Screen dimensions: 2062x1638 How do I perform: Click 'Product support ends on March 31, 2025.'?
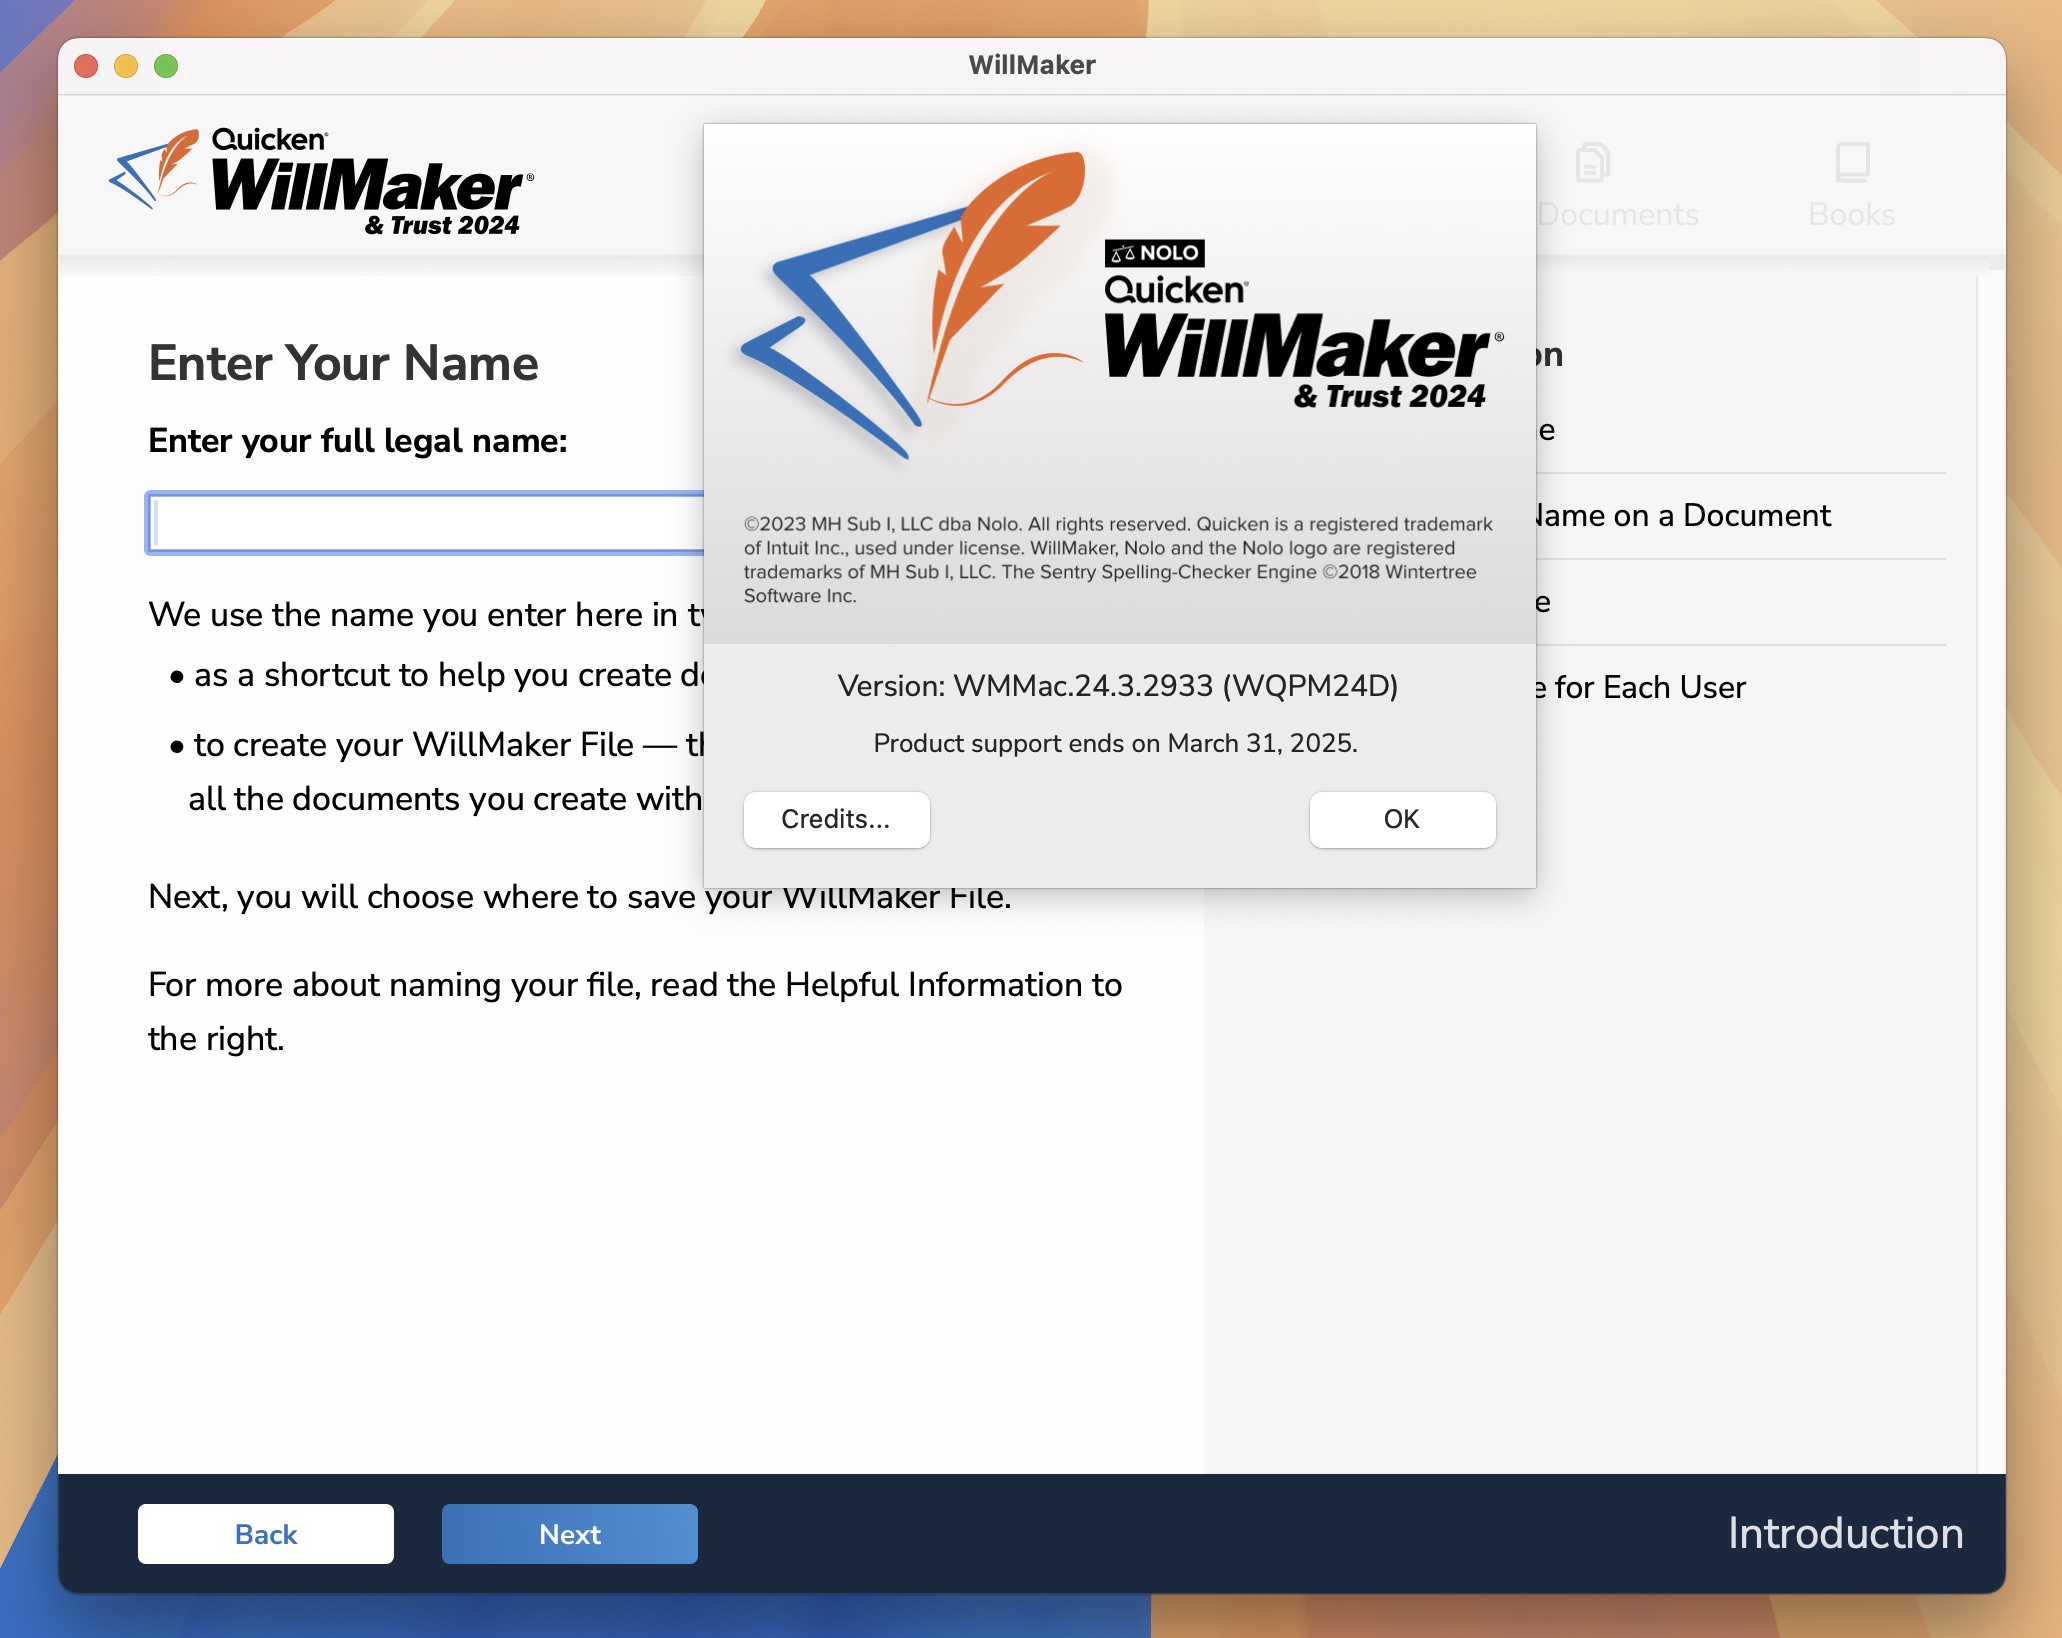[1116, 743]
